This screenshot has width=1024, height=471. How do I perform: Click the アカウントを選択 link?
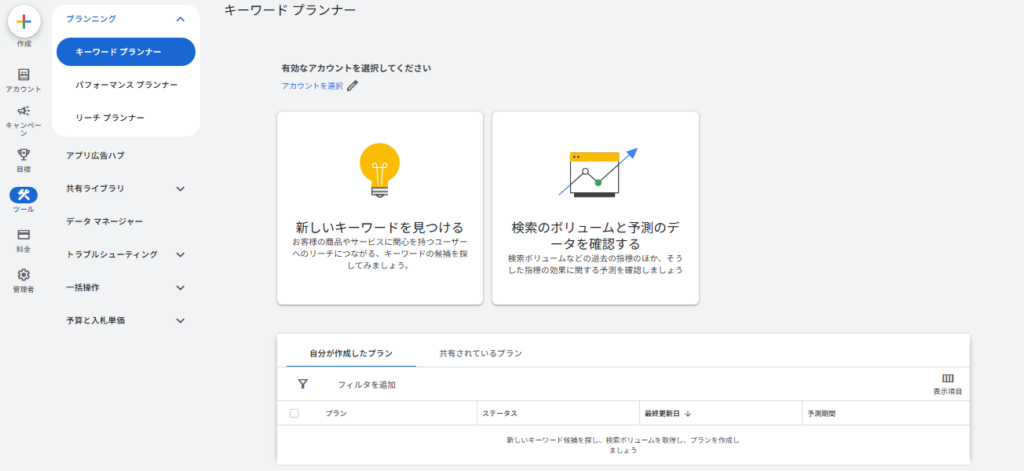pyautogui.click(x=312, y=86)
